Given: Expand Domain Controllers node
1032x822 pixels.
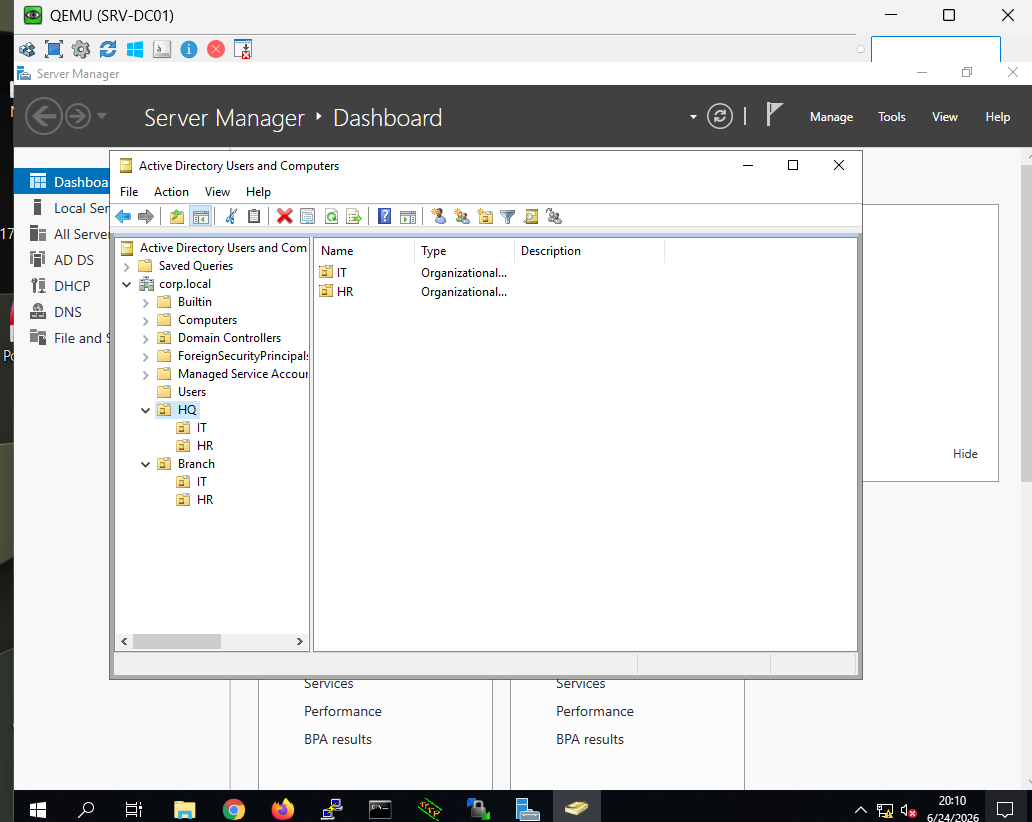Looking at the screenshot, I should click(145, 338).
